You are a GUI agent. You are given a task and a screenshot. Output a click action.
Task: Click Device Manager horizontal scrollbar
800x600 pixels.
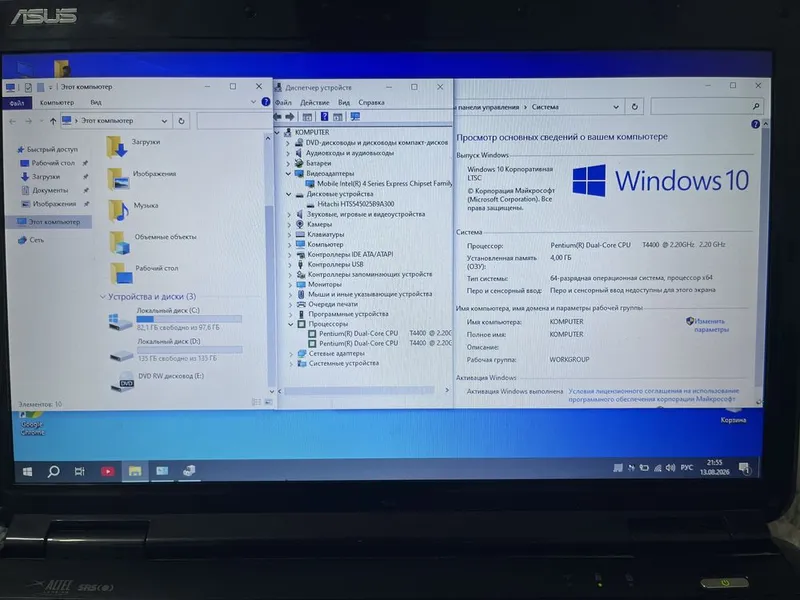359,391
